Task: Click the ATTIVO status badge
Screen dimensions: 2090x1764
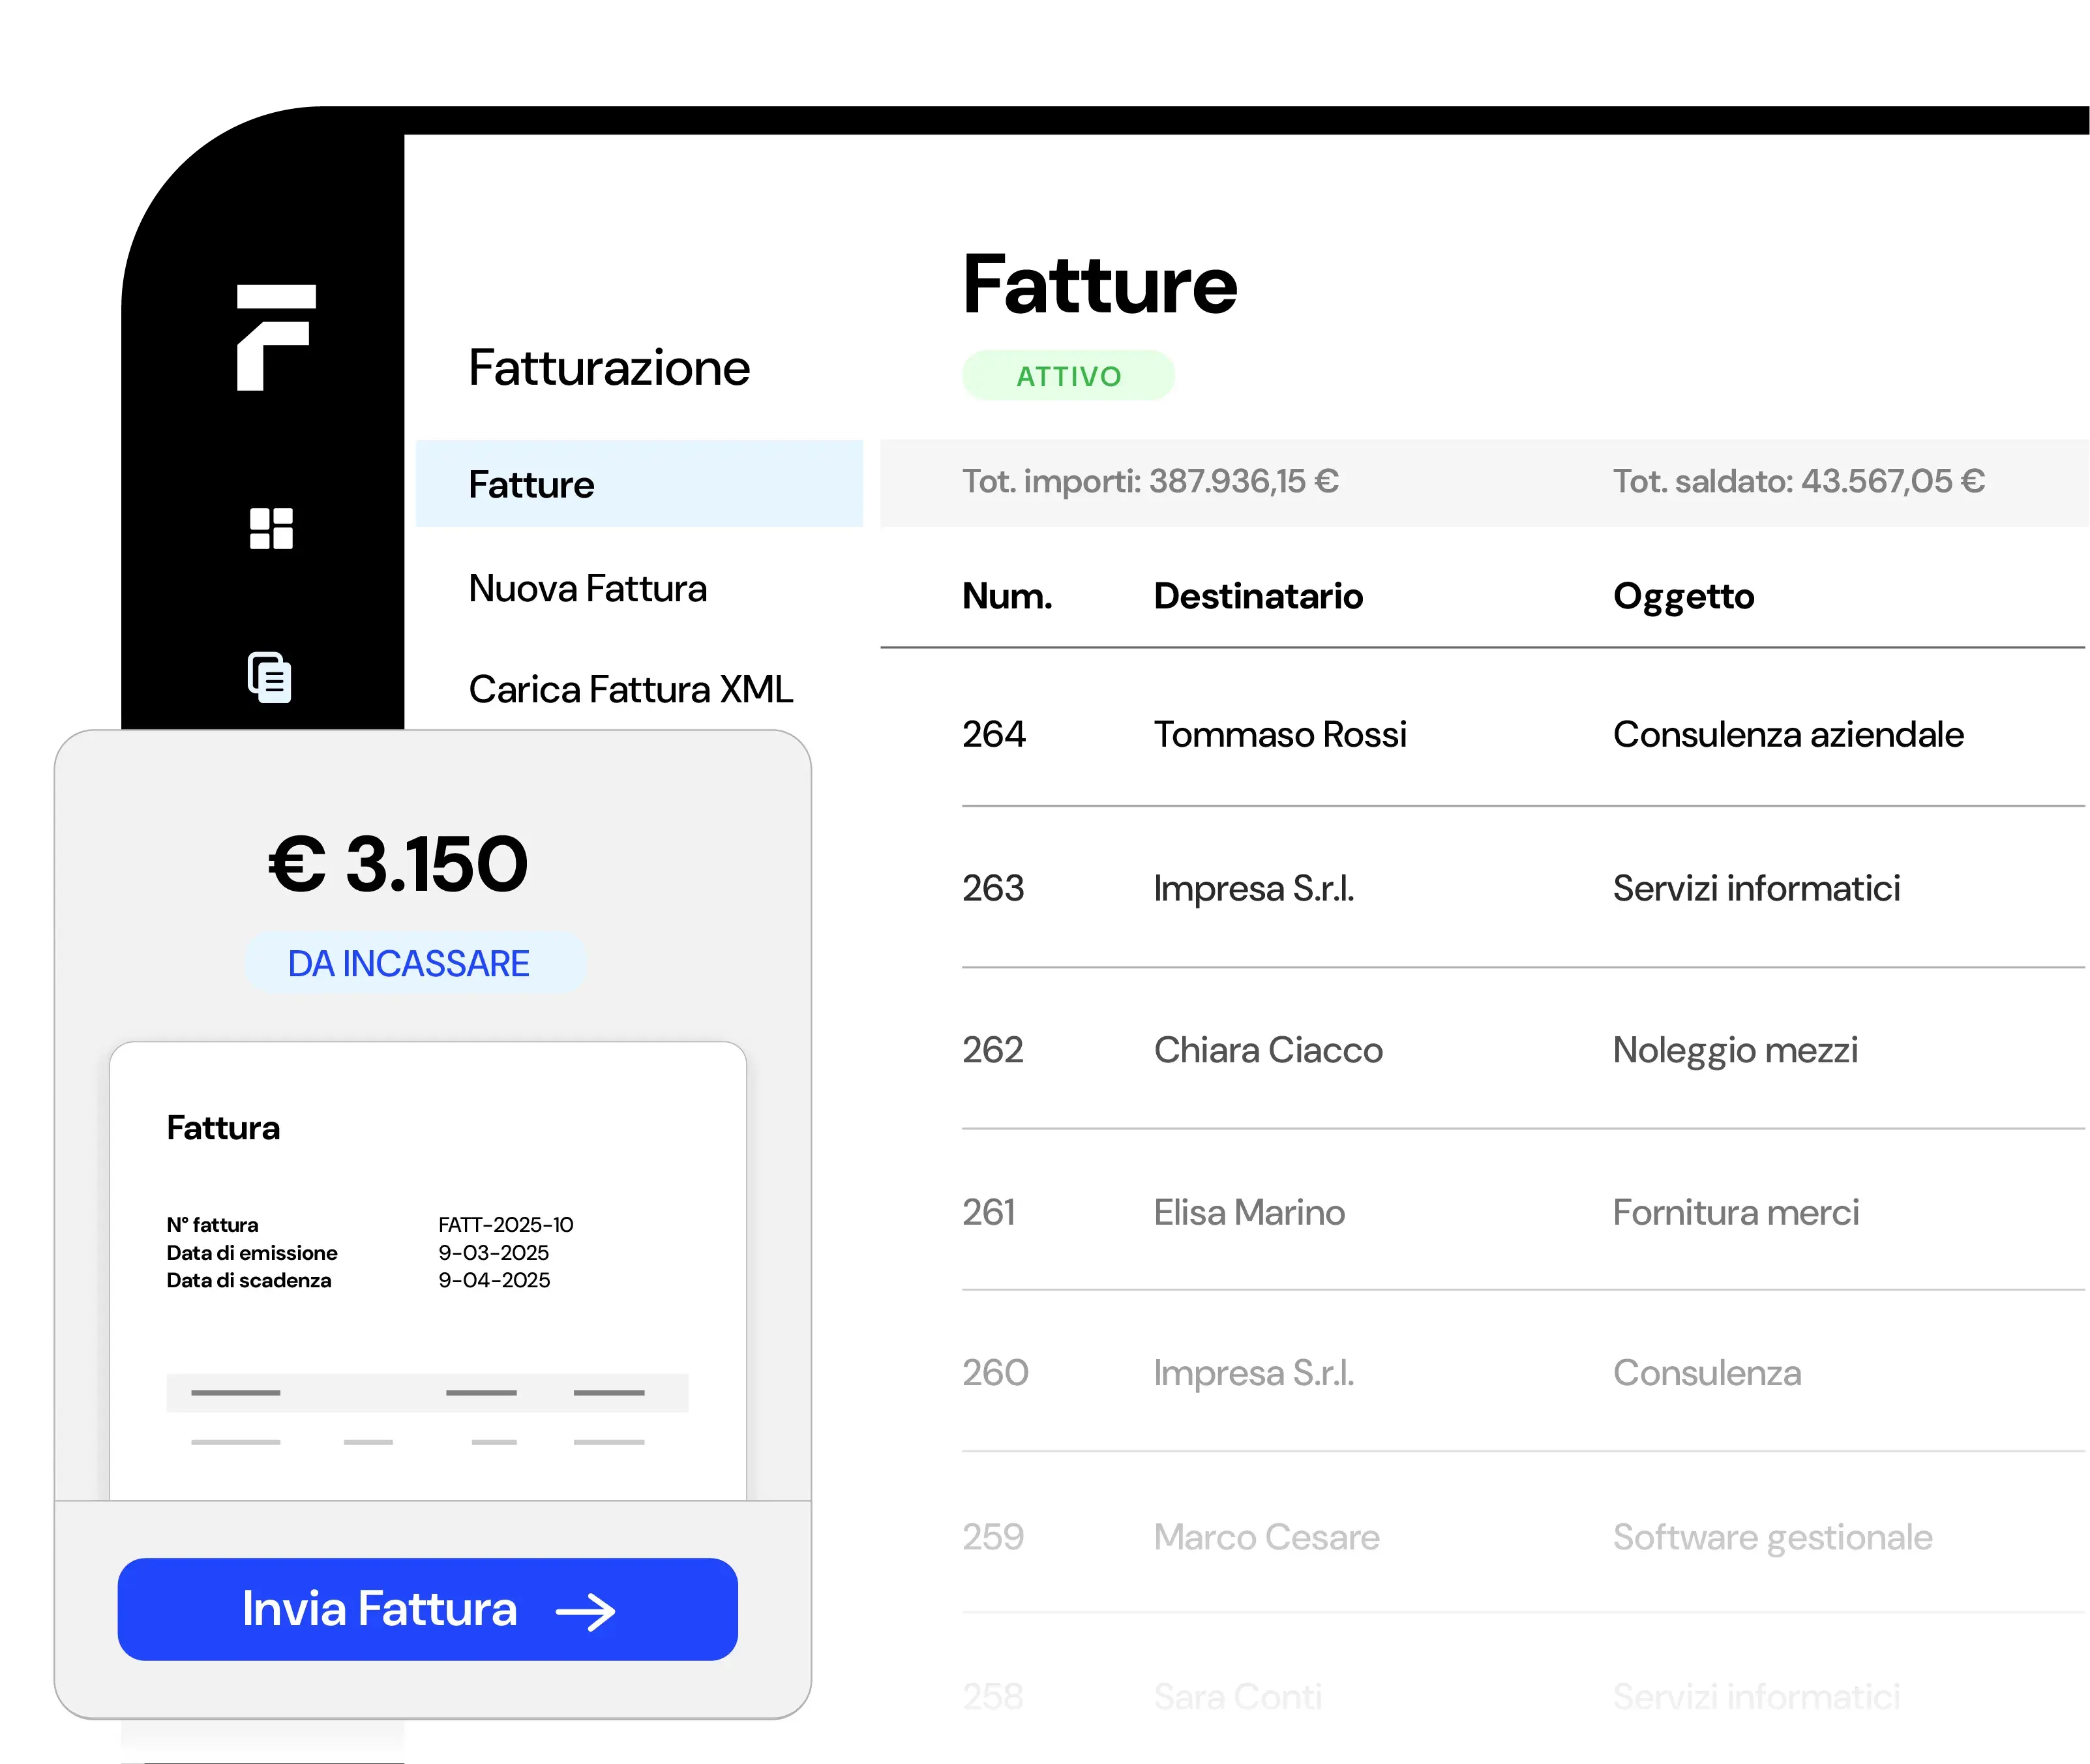Action: [1069, 376]
